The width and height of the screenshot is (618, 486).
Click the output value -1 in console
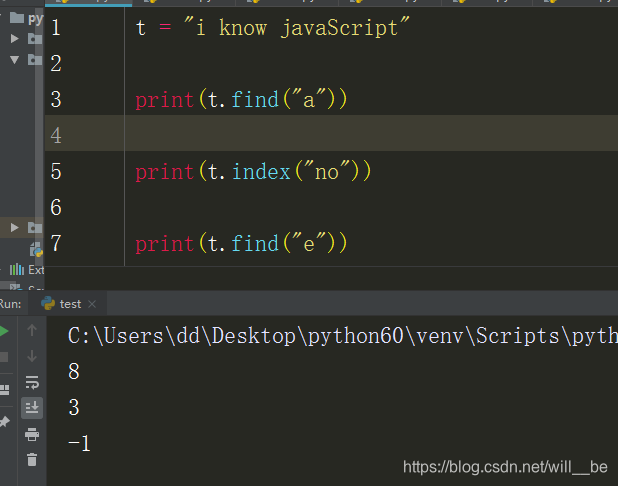[x=79, y=443]
